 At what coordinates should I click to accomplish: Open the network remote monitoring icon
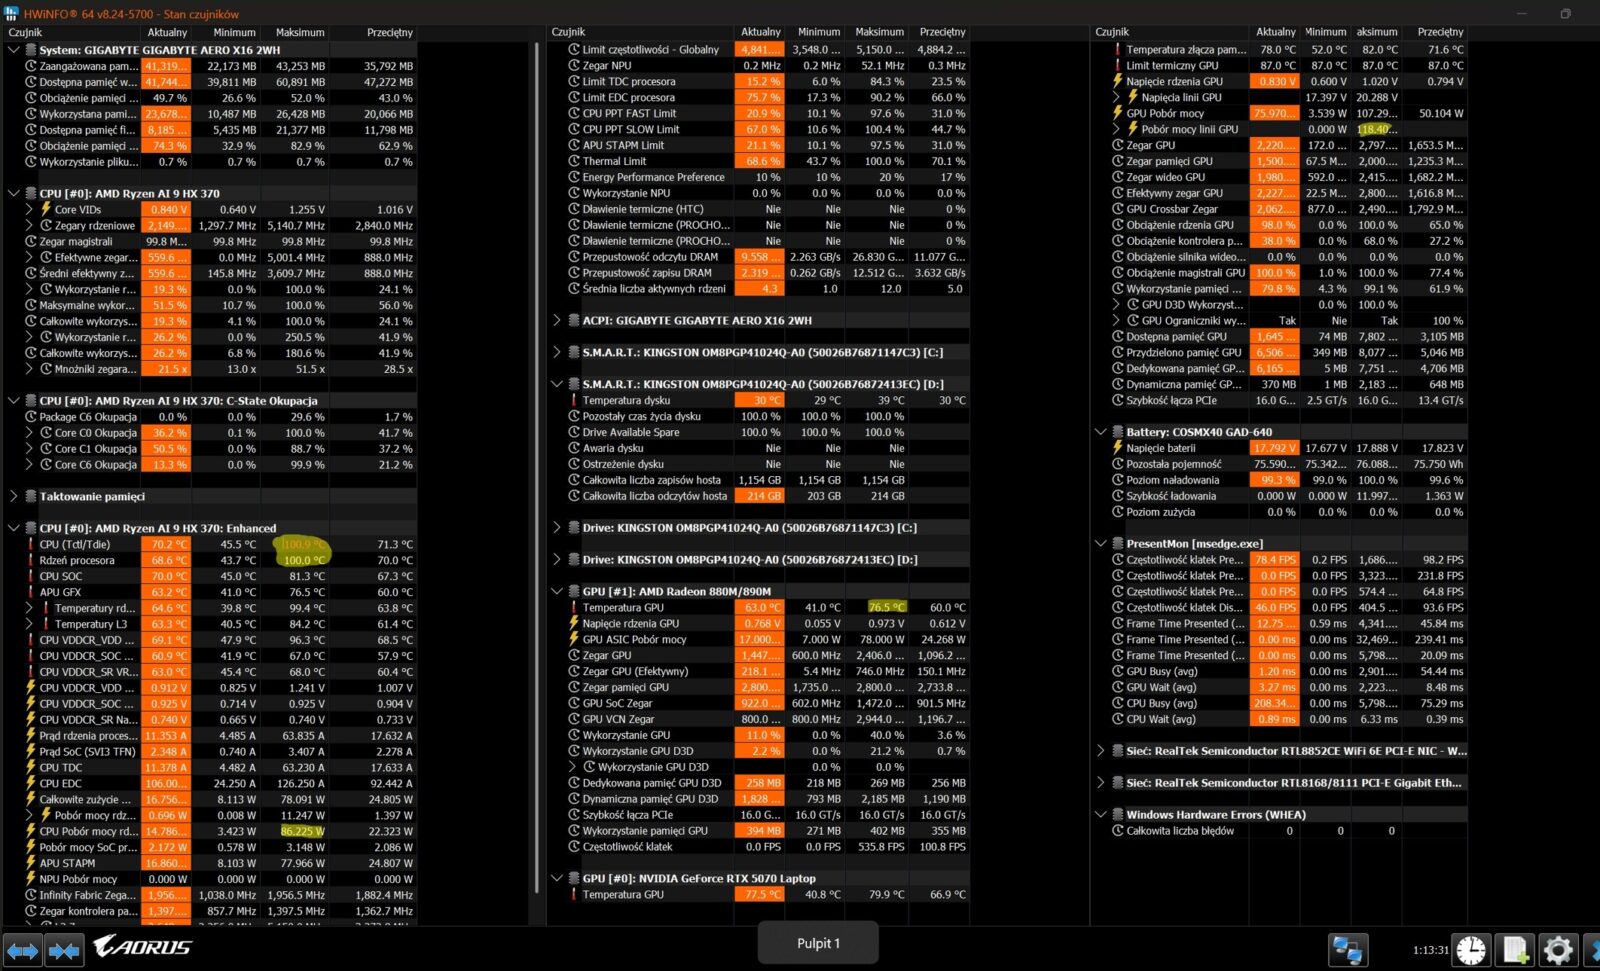(x=1347, y=950)
